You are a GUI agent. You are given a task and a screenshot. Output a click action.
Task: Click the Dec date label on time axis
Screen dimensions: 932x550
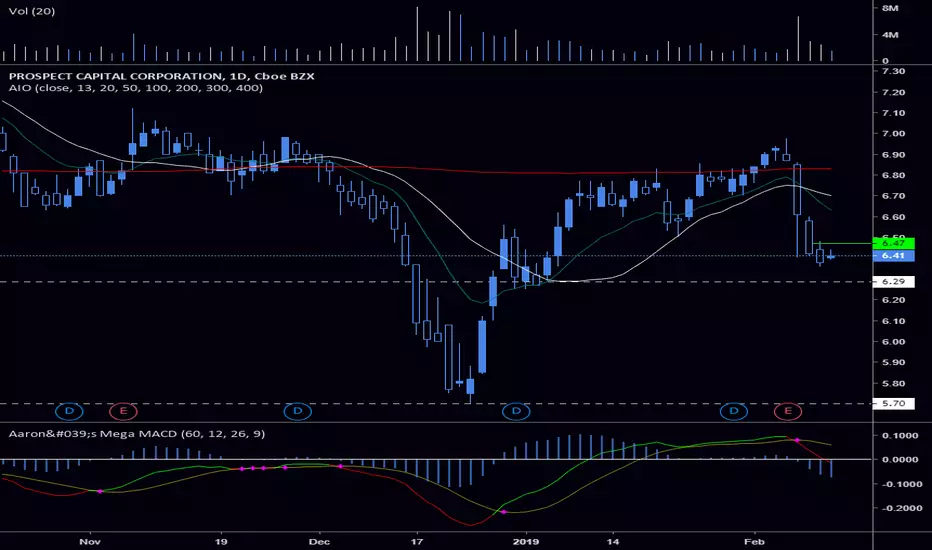click(x=319, y=541)
